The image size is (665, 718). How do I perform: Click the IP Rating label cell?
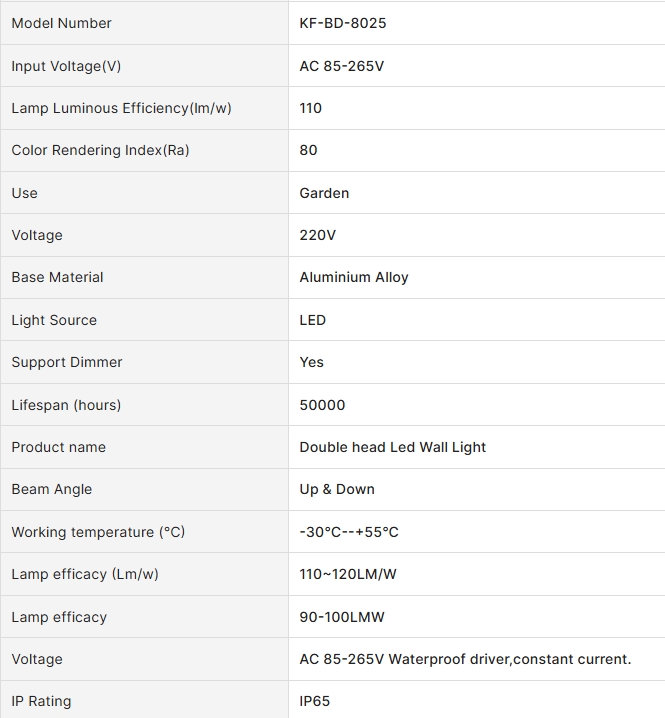[144, 700]
